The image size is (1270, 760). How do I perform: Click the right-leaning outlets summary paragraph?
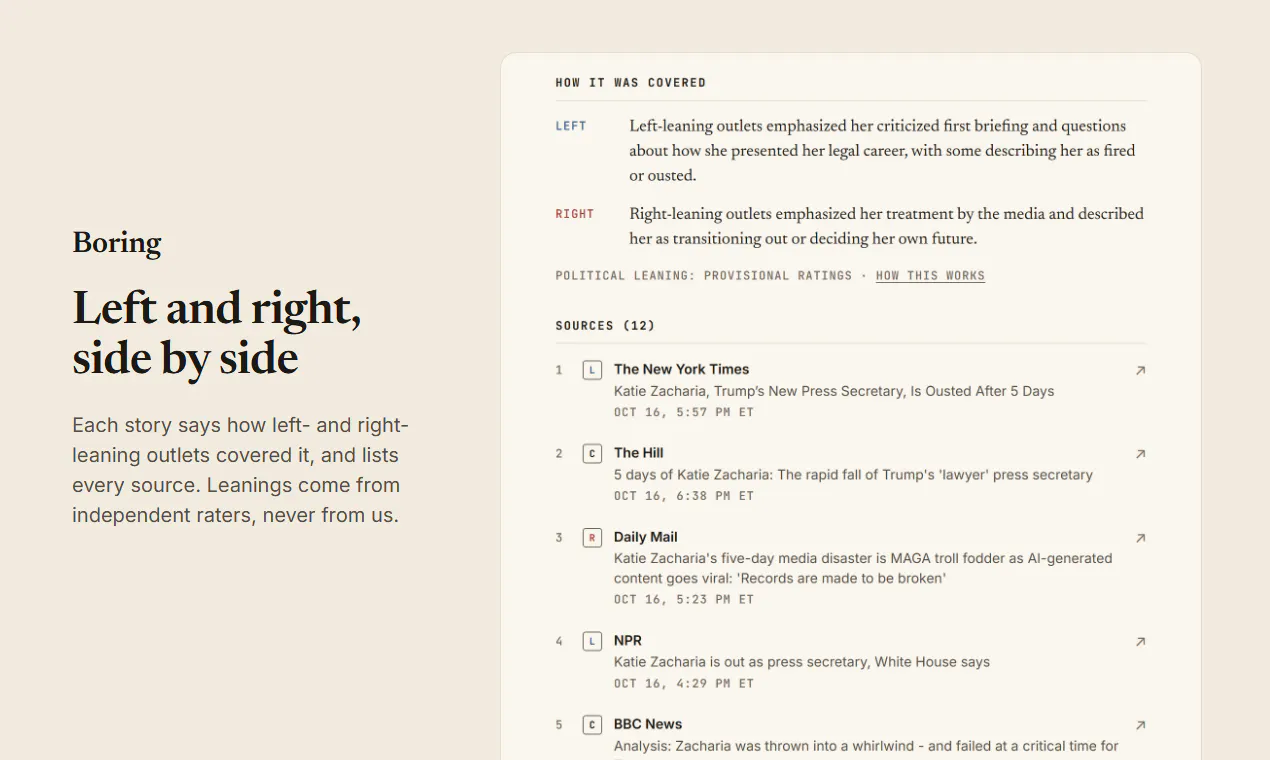[x=886, y=226]
